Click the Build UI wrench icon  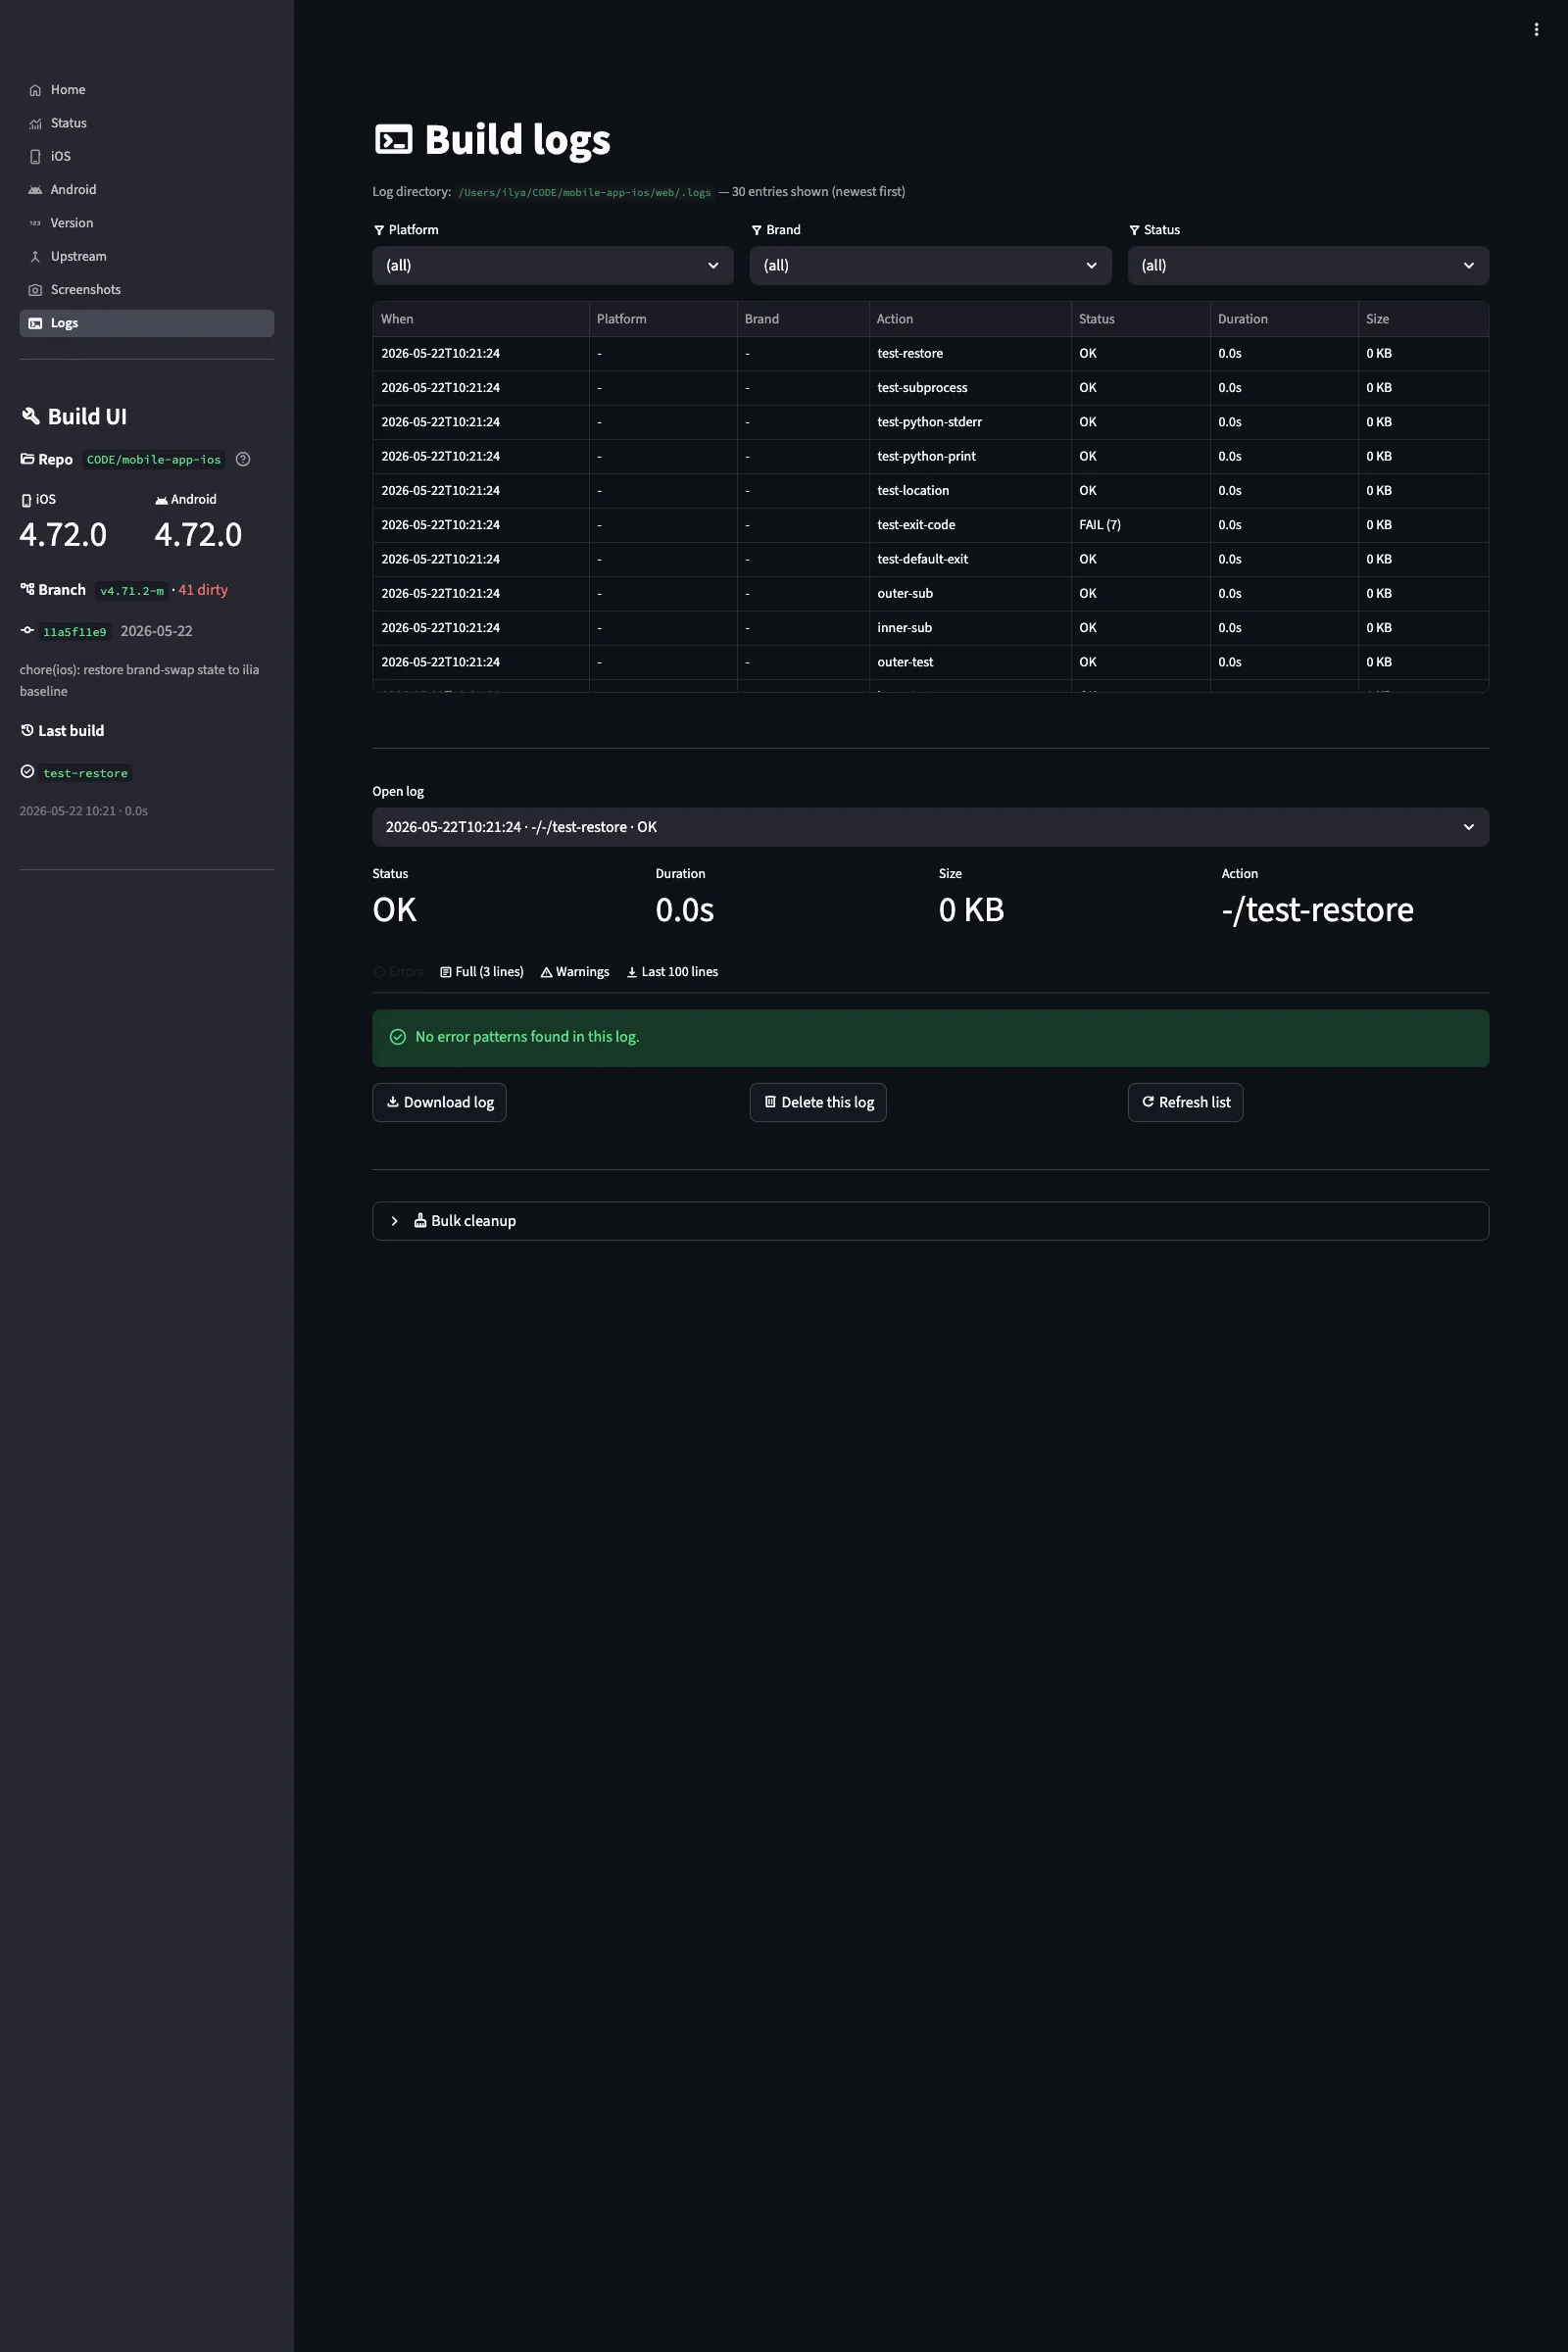point(31,416)
